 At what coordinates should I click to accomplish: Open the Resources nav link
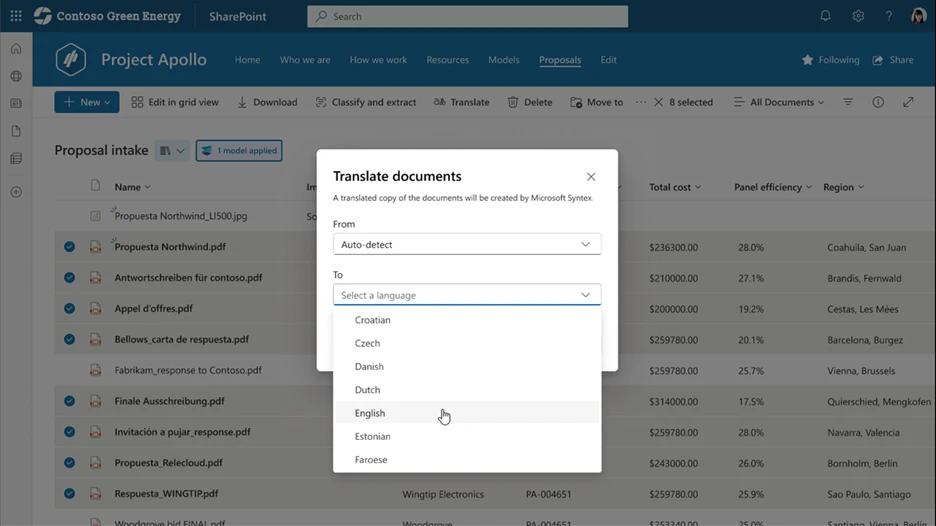(x=447, y=60)
